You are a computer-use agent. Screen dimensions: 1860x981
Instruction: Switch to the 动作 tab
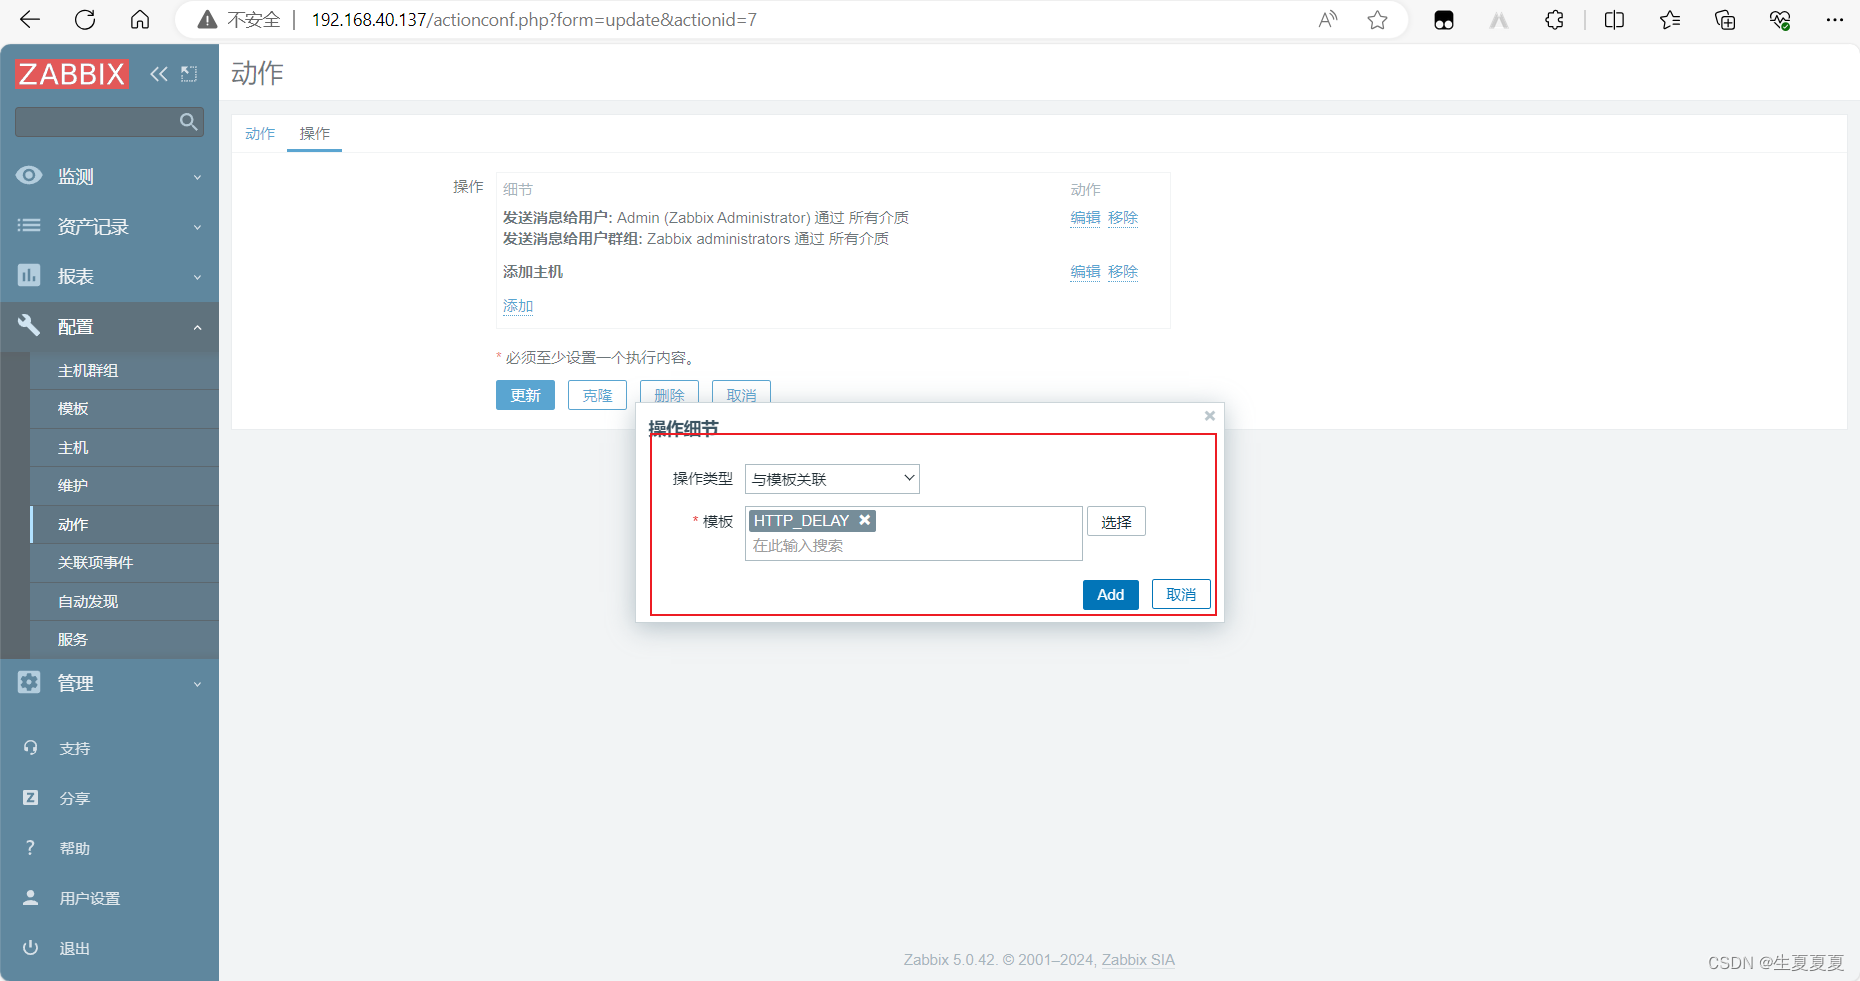(x=260, y=133)
